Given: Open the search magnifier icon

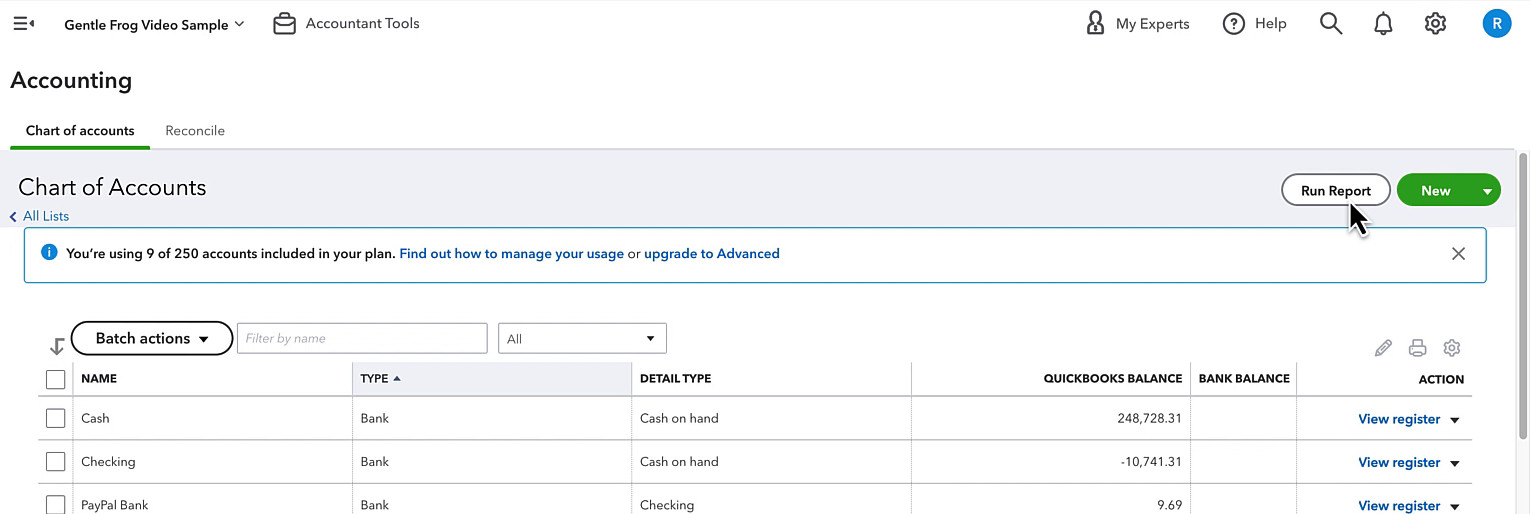Looking at the screenshot, I should [1331, 24].
